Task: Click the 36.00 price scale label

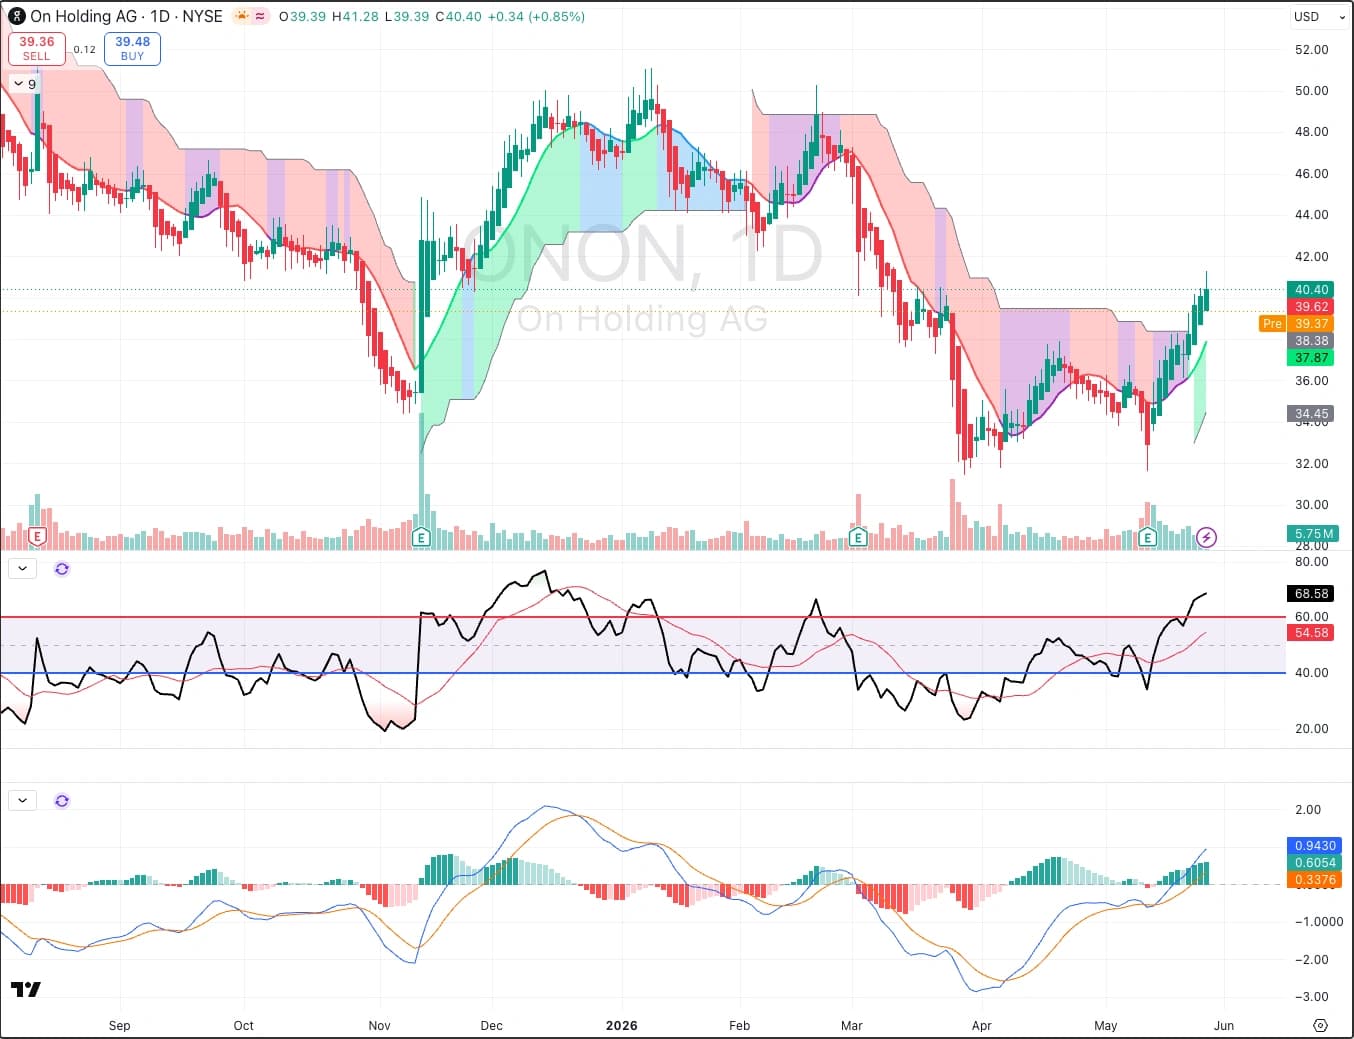Action: (1311, 380)
